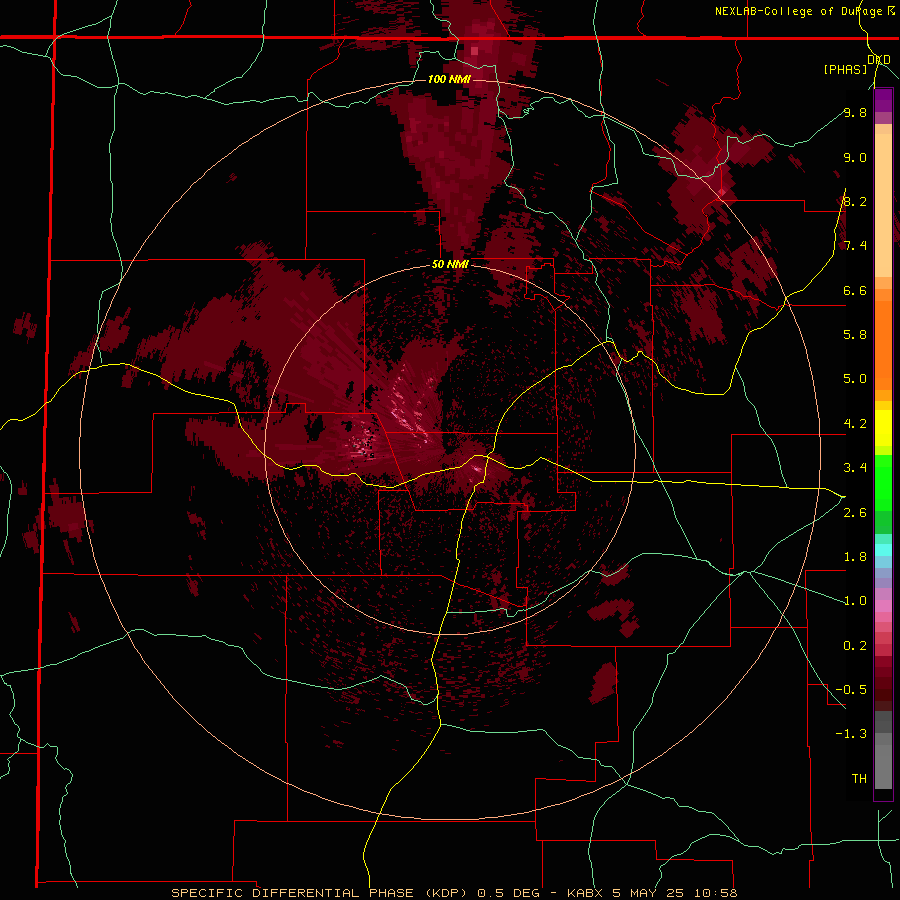Image resolution: width=900 pixels, height=900 pixels.
Task: Click the 9.0 legend value
Action: (x=855, y=157)
